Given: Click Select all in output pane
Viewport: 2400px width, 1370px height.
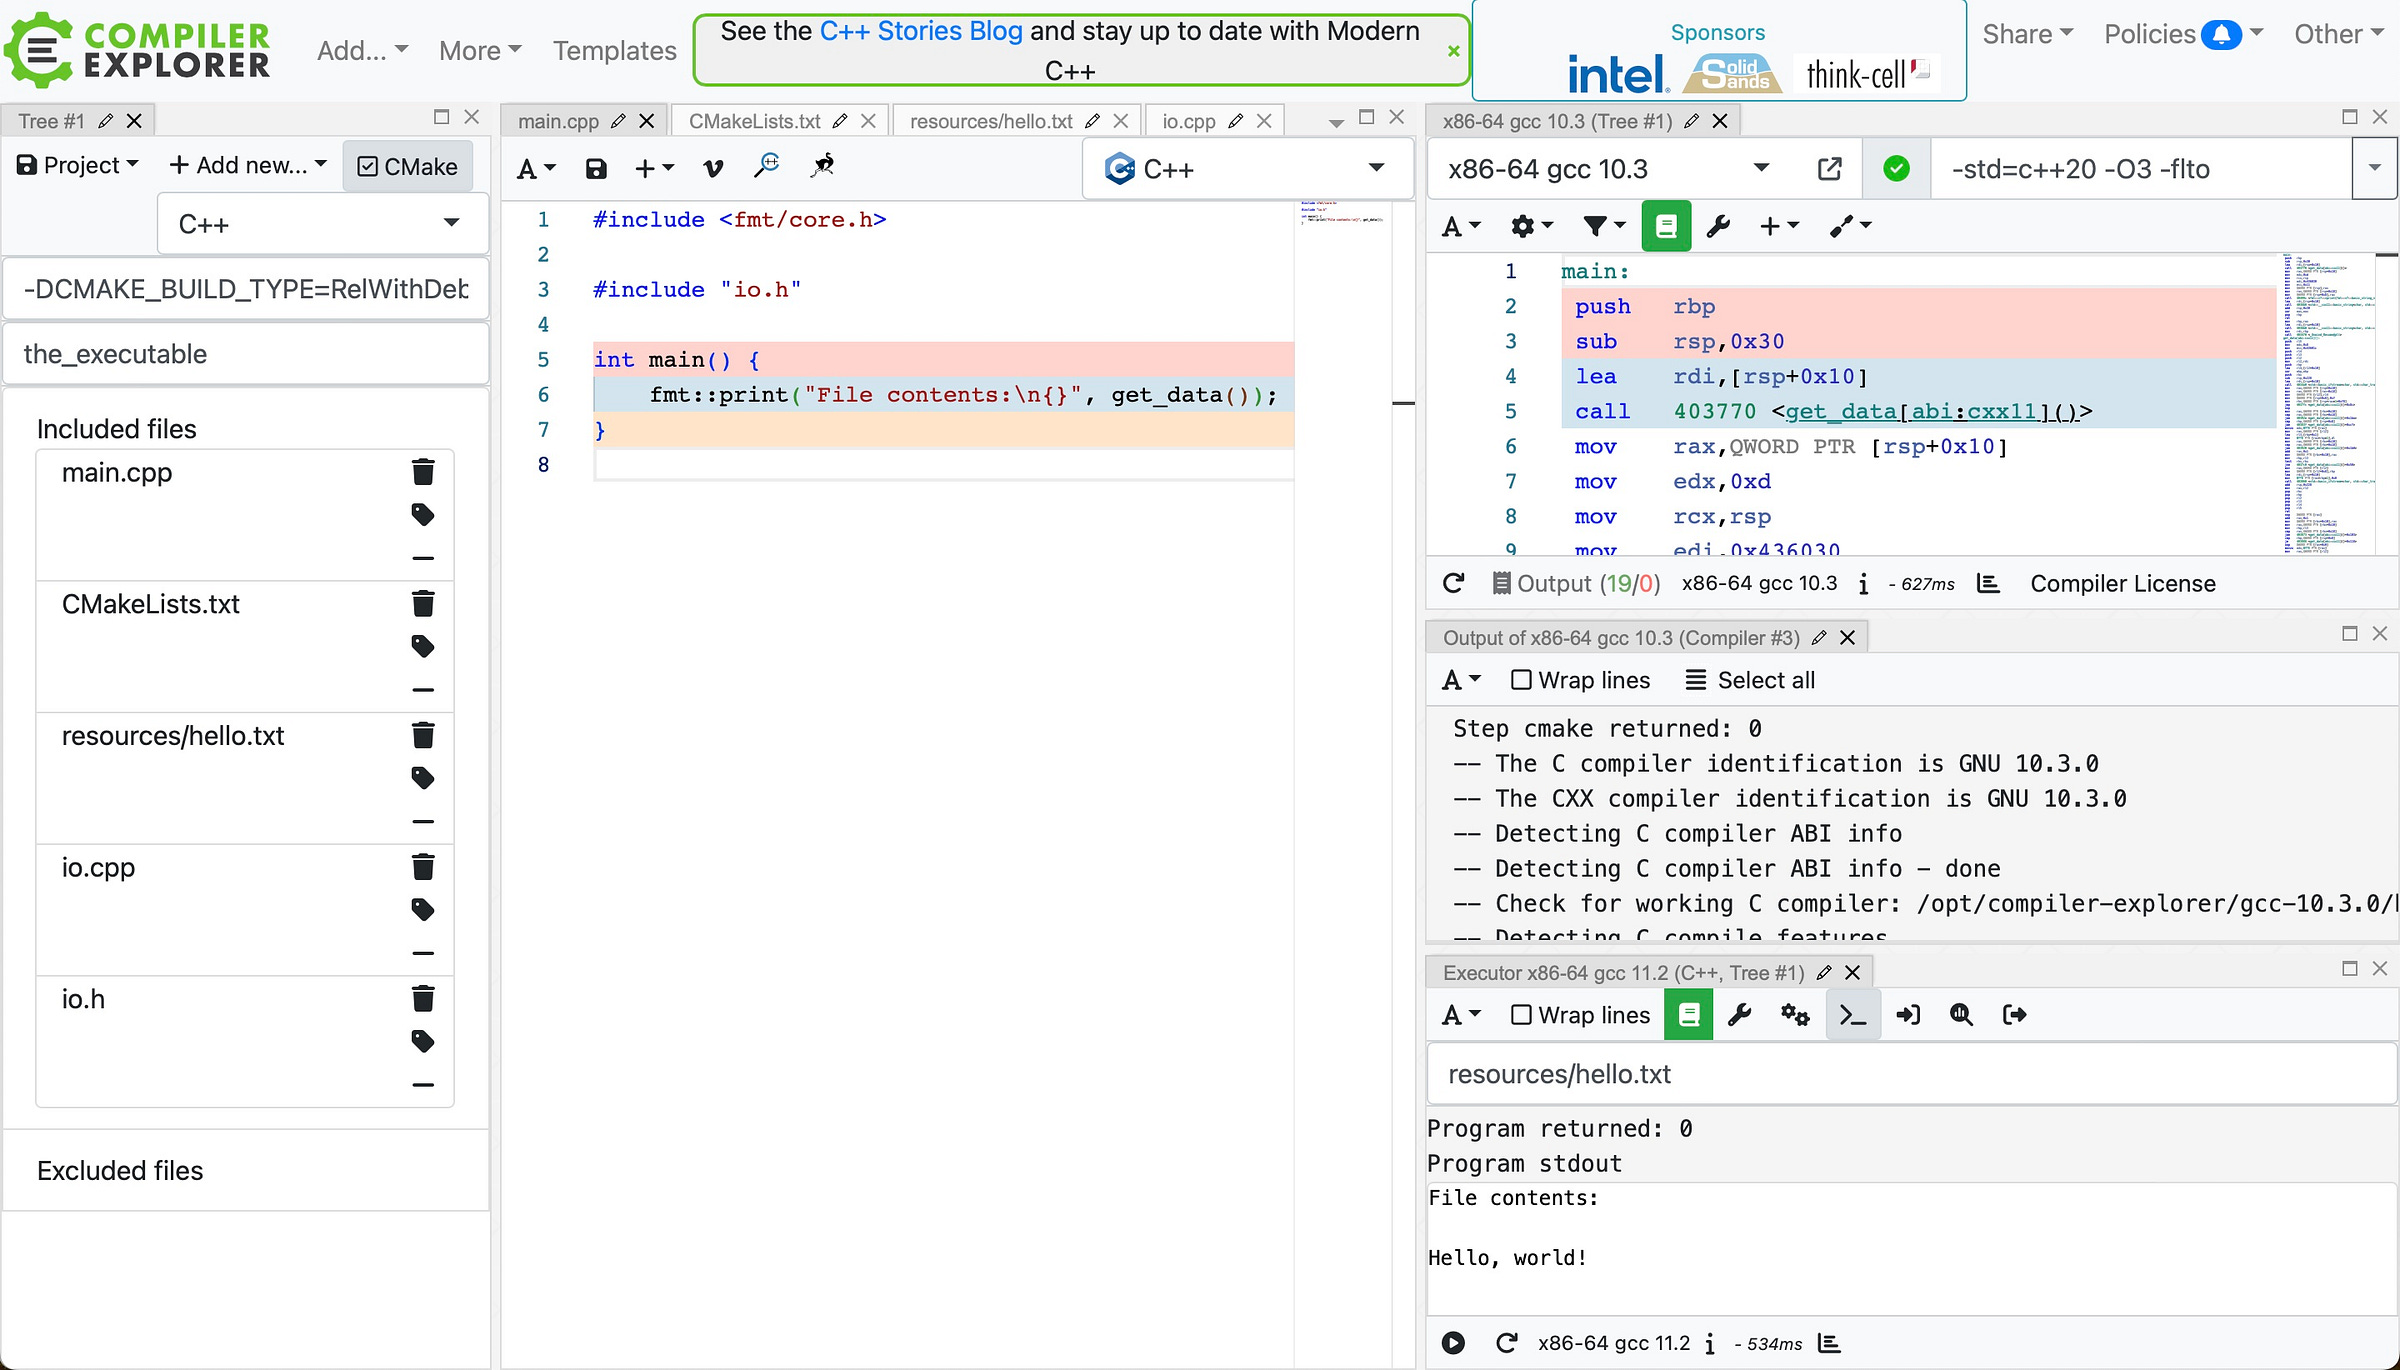Looking at the screenshot, I should pyautogui.click(x=1750, y=680).
